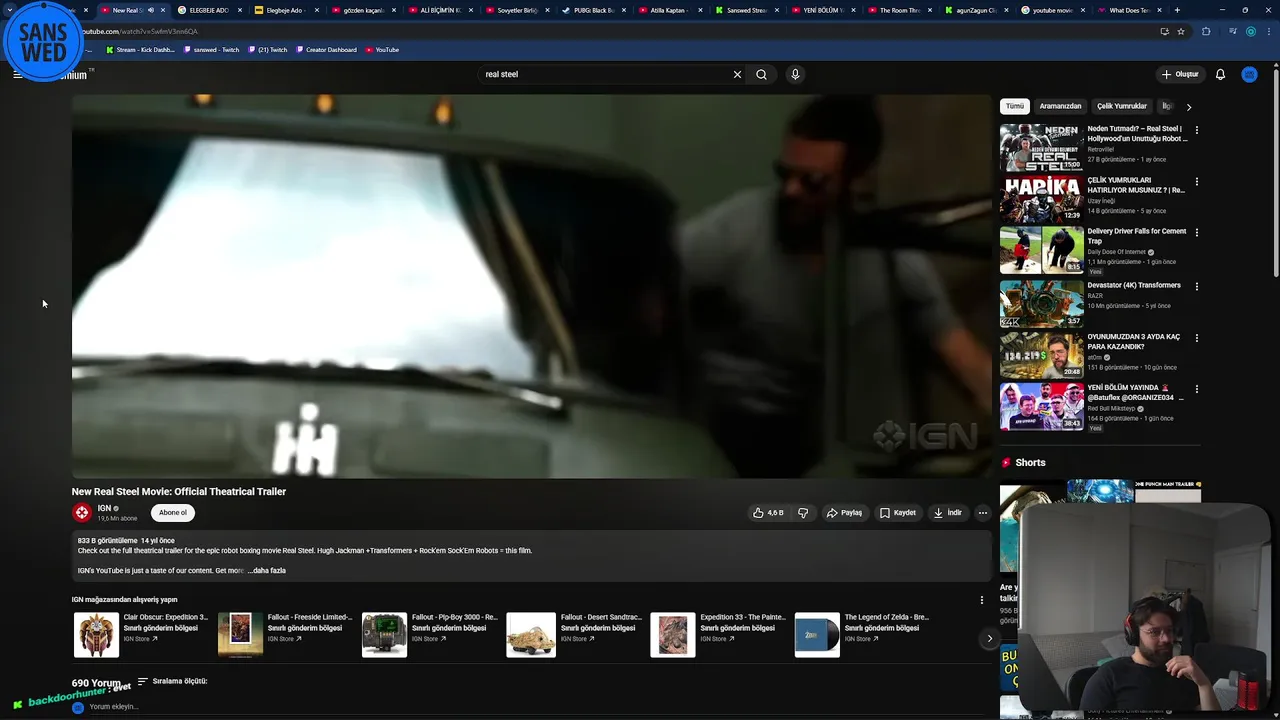This screenshot has width=1280, height=720.
Task: Open options for YENİ BÖLÜM YAYINDA video
Action: (1196, 389)
